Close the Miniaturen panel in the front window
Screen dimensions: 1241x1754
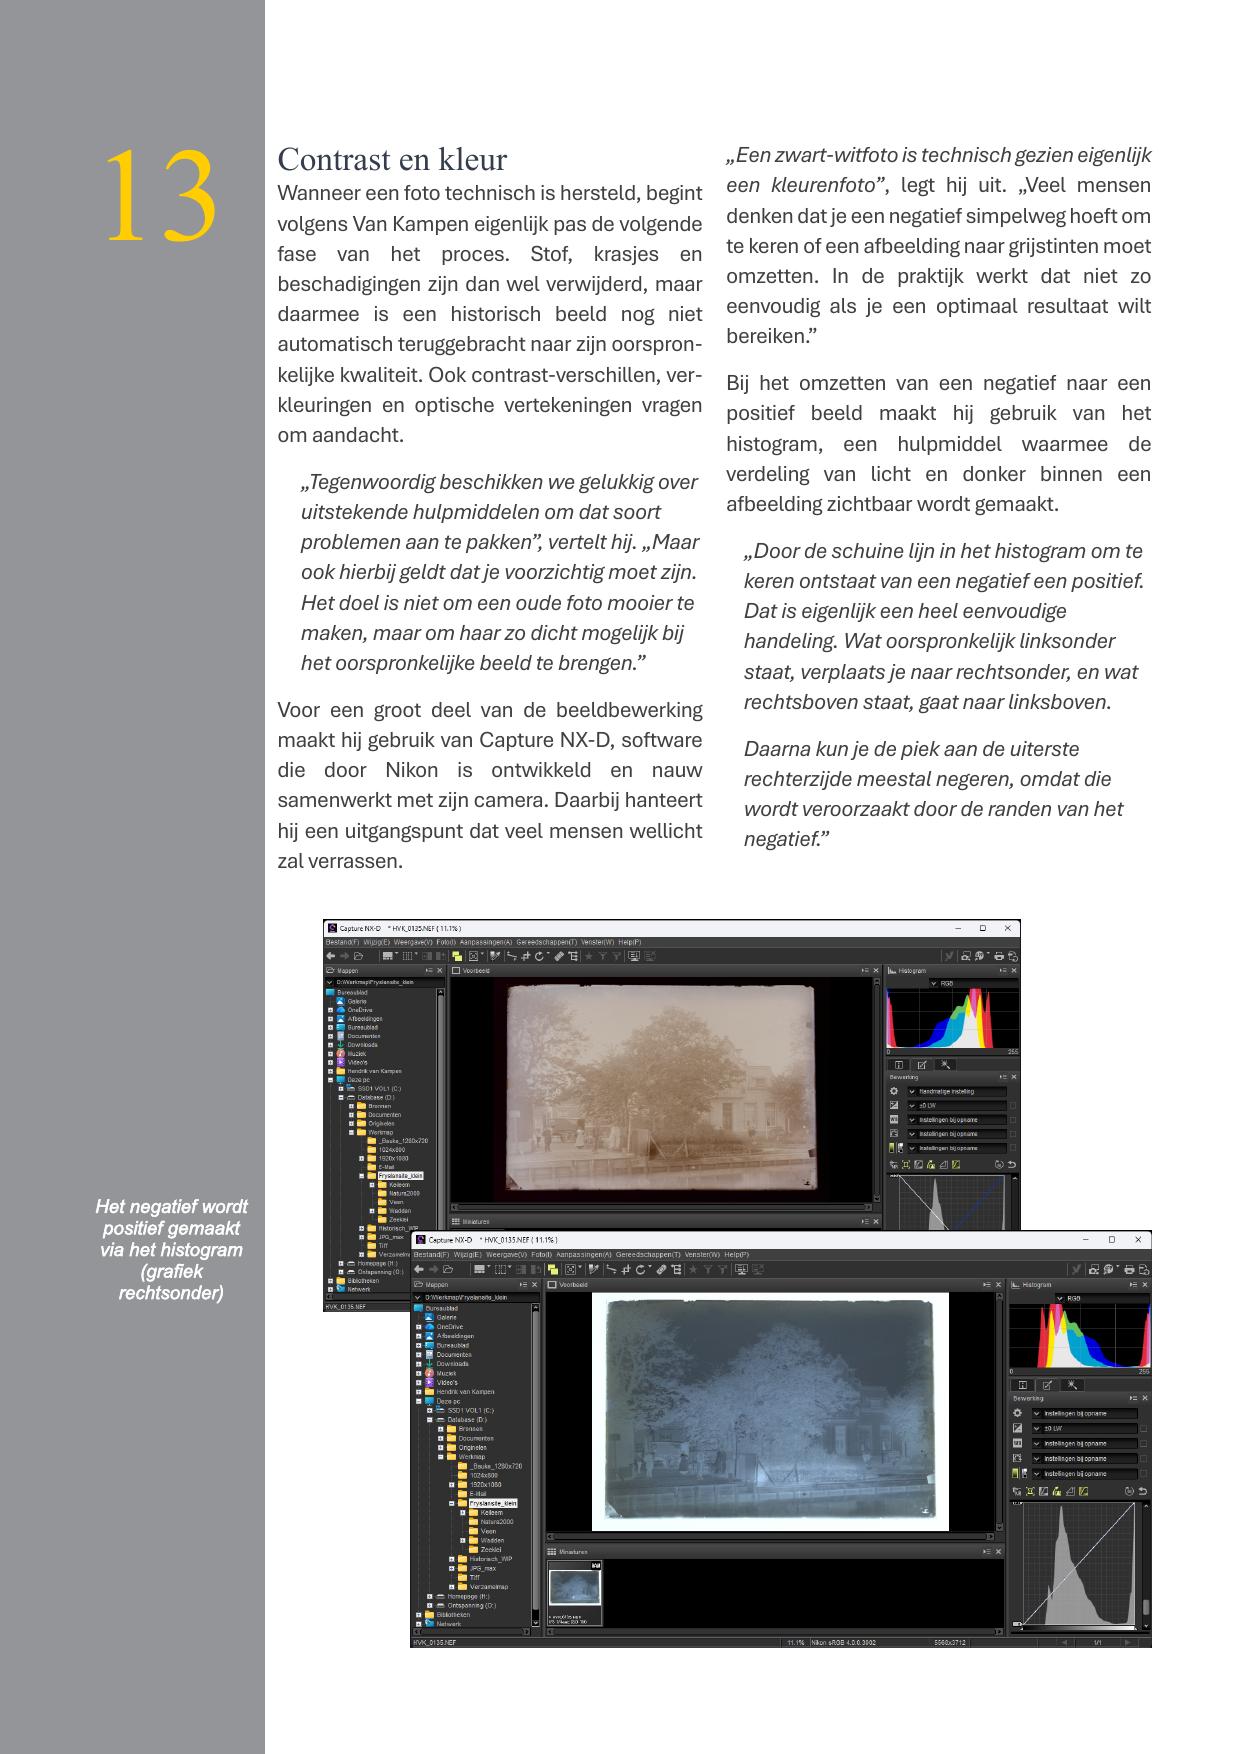(x=998, y=1552)
